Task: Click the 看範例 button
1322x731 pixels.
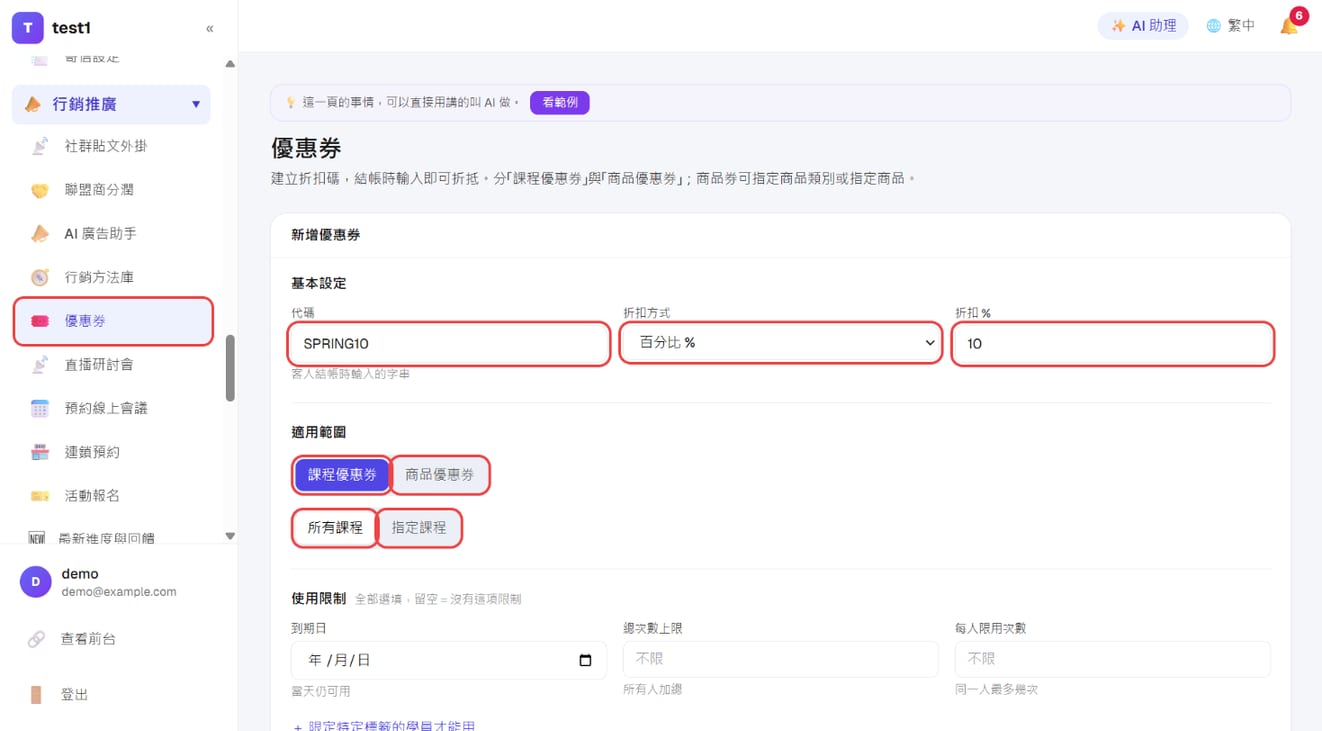Action: pyautogui.click(x=560, y=102)
